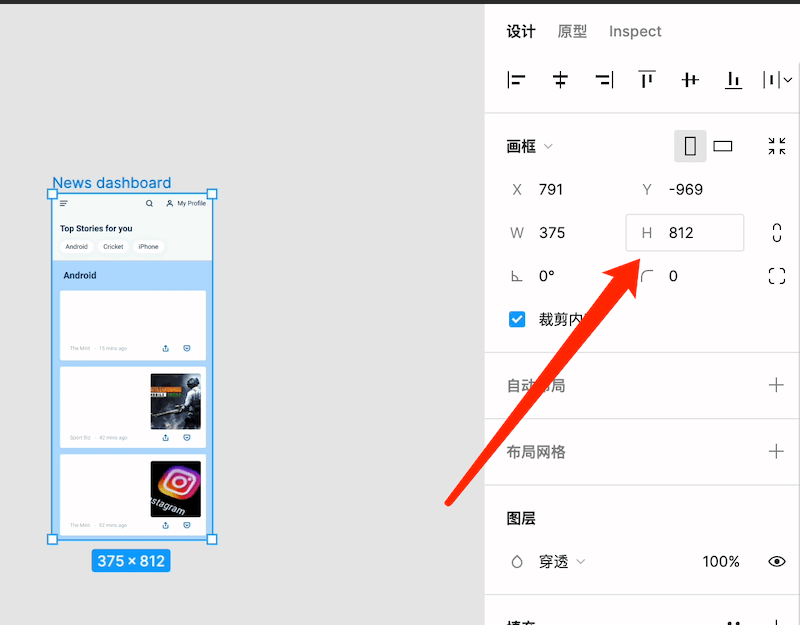Select the align left edges icon
Image resolution: width=800 pixels, height=625 pixels.
coord(516,79)
